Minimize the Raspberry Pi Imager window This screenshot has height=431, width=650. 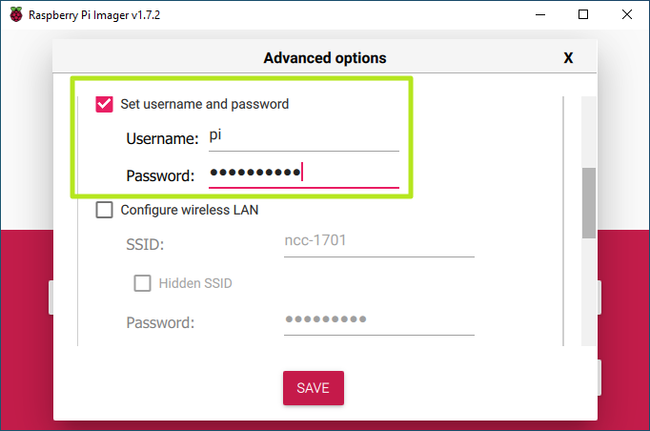click(x=540, y=15)
